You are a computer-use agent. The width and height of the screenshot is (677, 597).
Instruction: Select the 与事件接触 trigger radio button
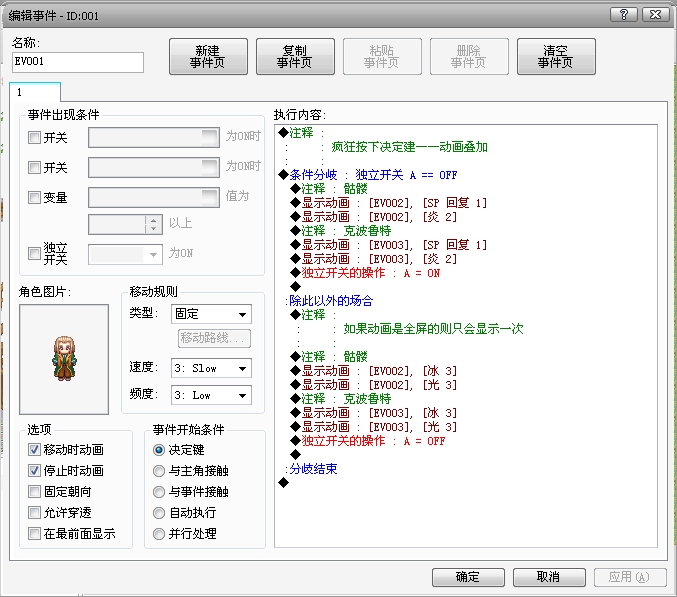pos(159,492)
